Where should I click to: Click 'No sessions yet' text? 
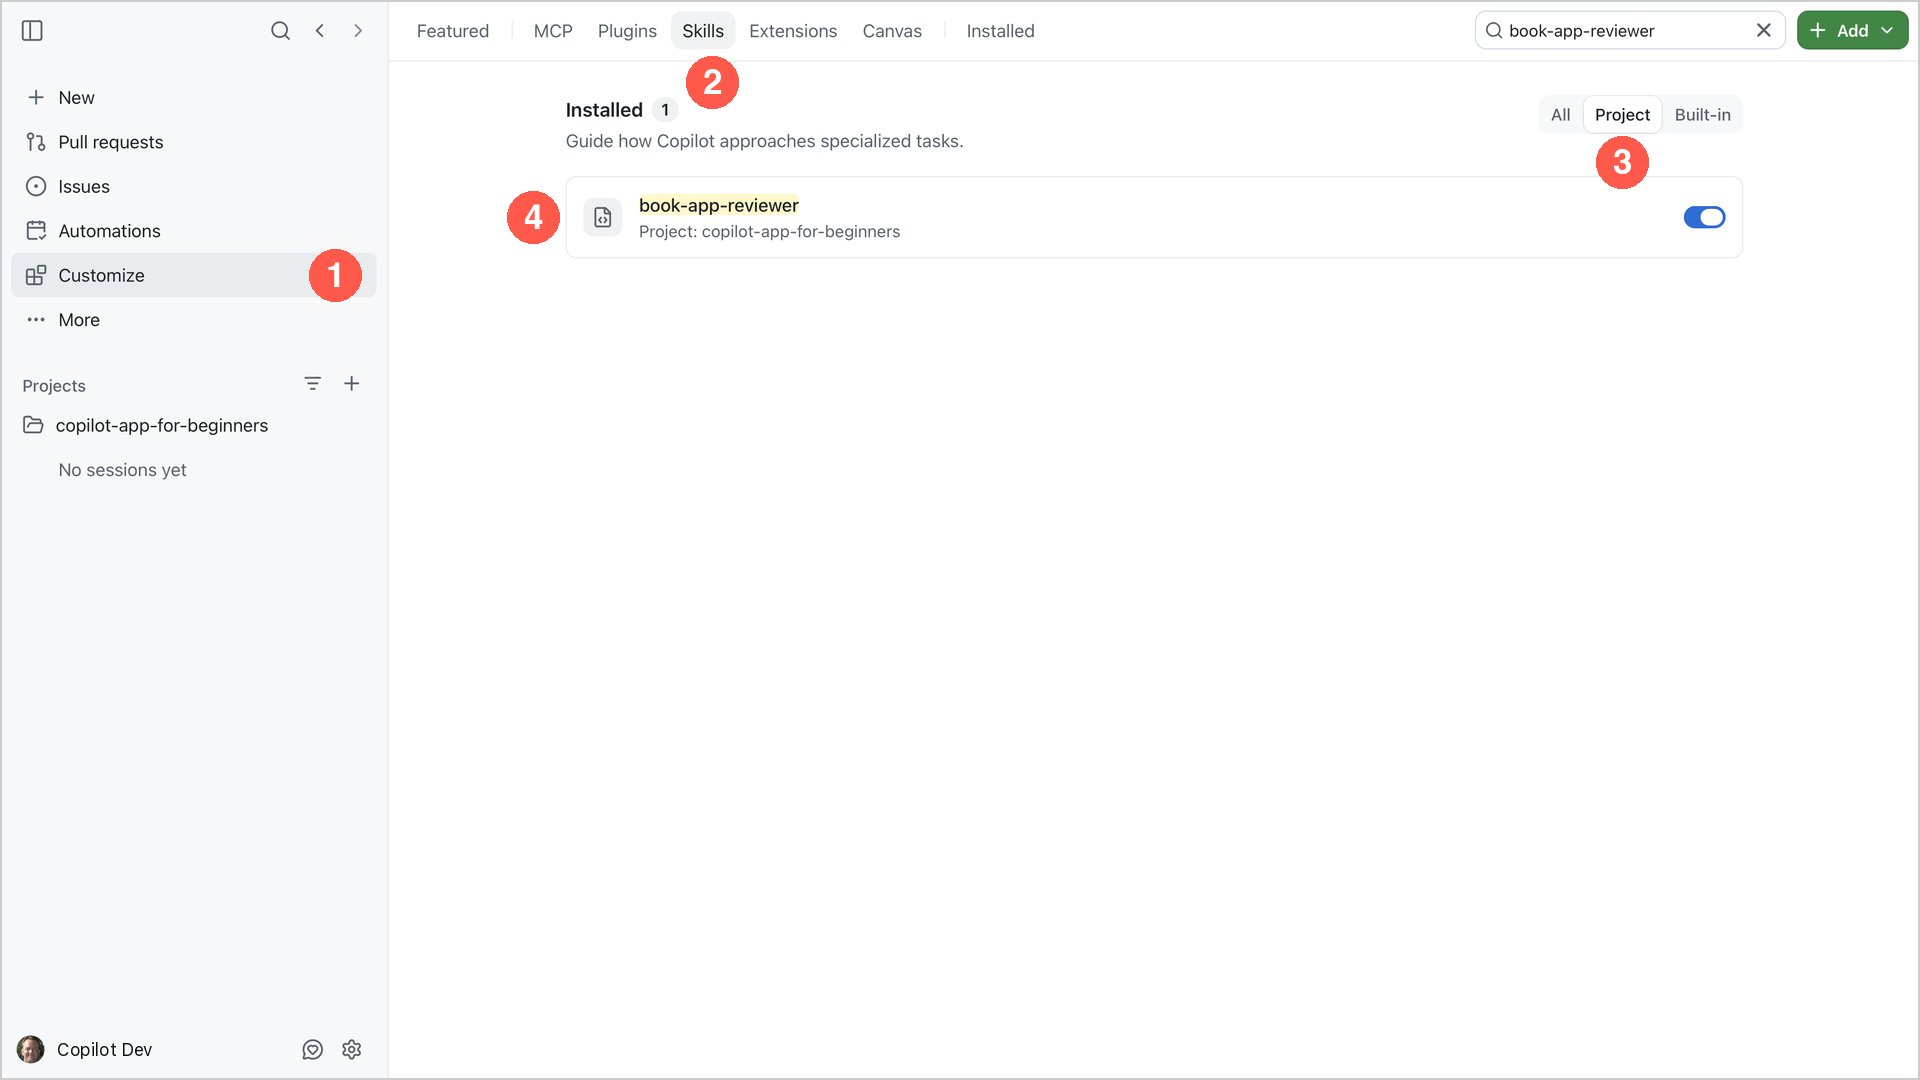(x=122, y=470)
